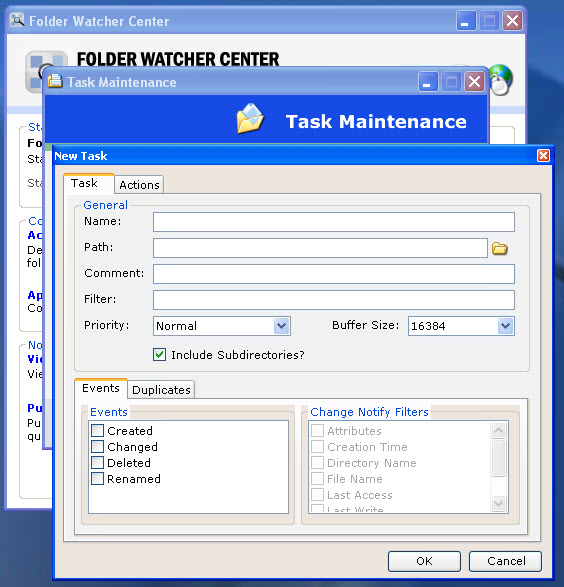Tick the Creation Time filter checkbox
The image size is (564, 587).
pos(317,447)
